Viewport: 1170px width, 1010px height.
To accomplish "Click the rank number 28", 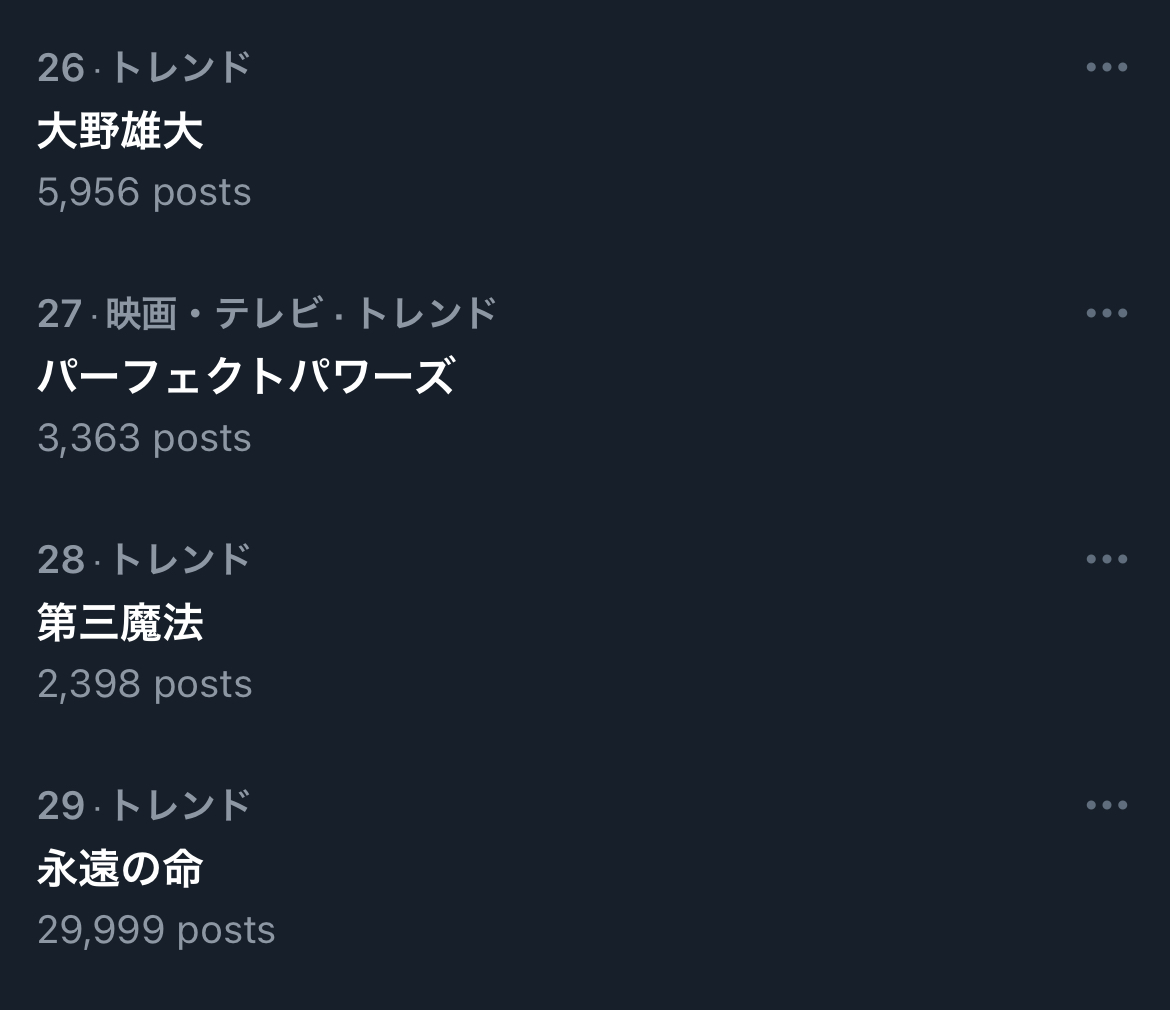I will [60, 560].
